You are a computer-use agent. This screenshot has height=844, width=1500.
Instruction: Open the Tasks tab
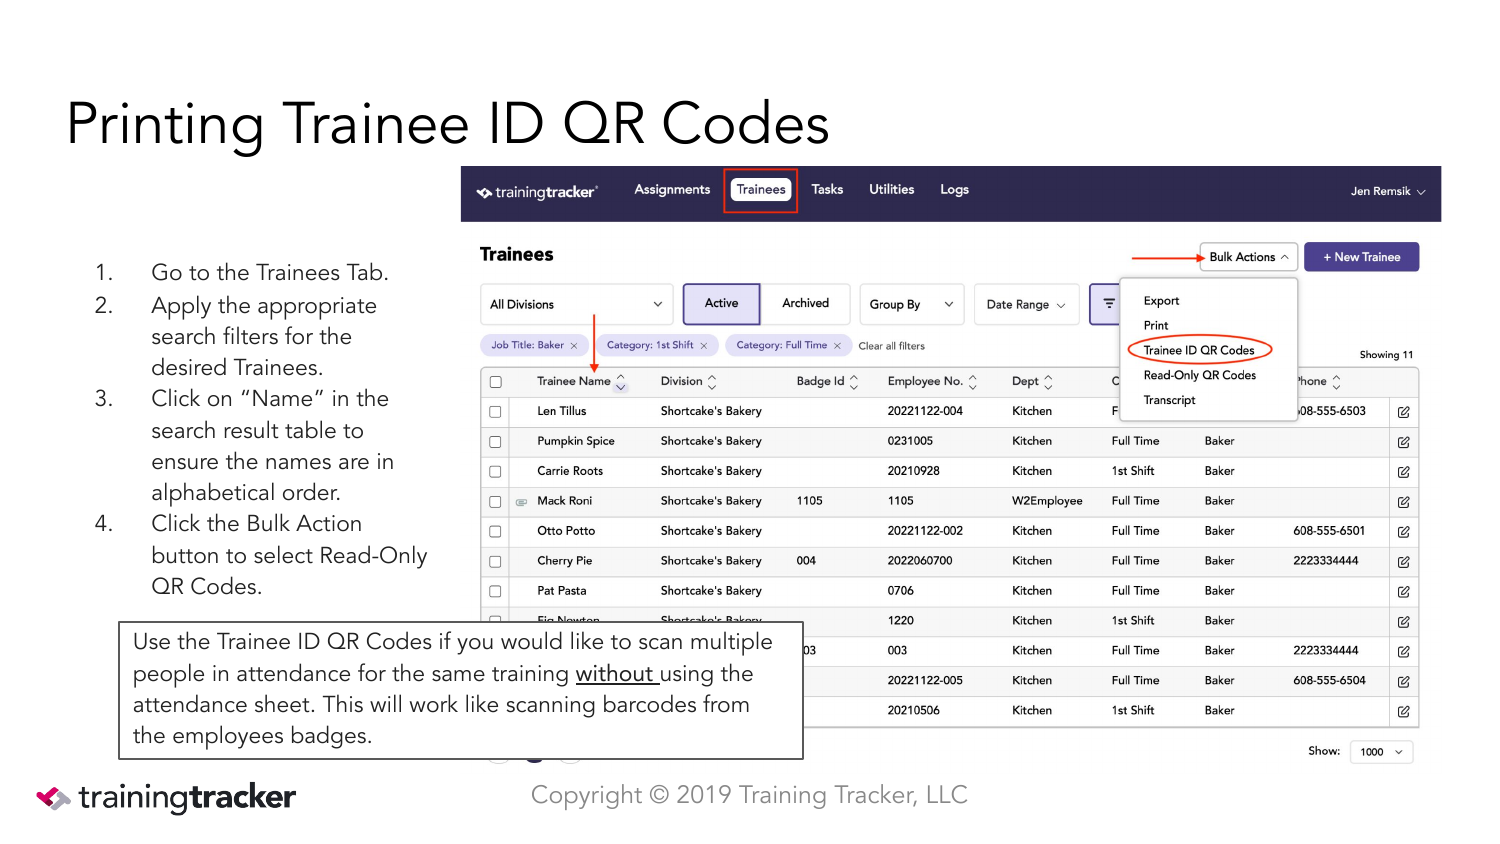click(x=827, y=189)
